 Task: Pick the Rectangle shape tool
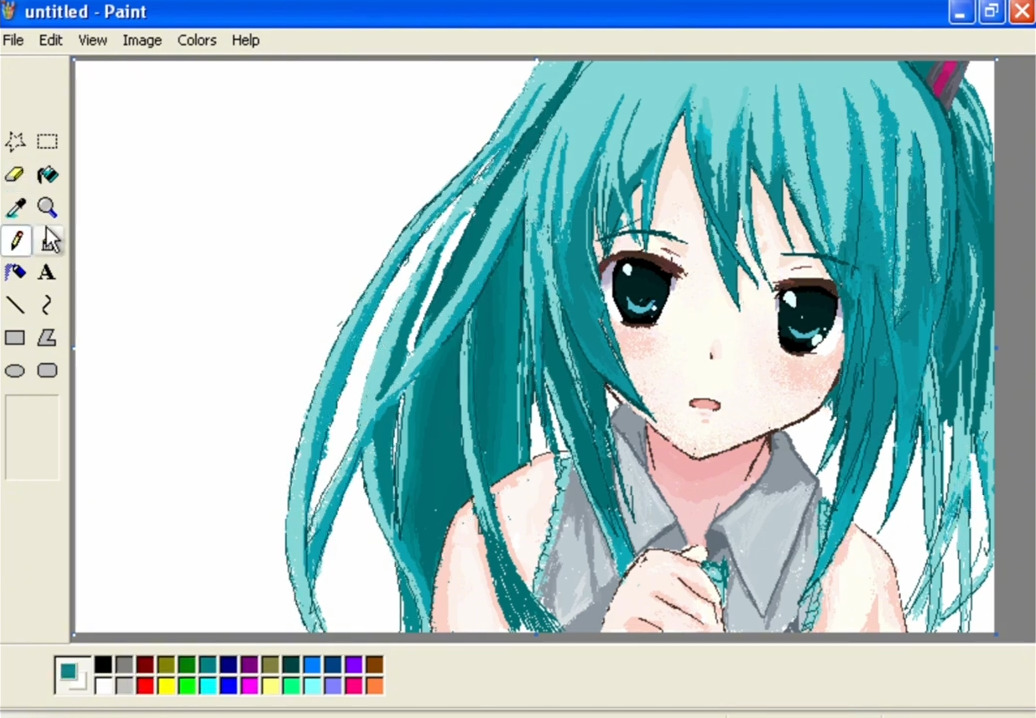[15, 338]
